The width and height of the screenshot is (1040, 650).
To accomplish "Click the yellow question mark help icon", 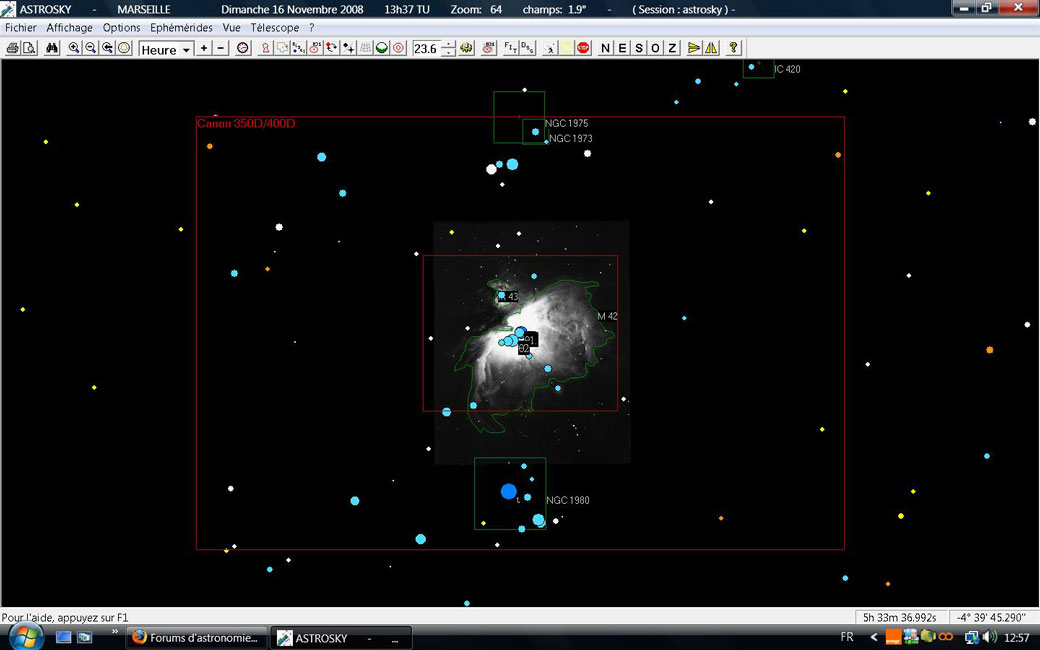I will pos(733,48).
